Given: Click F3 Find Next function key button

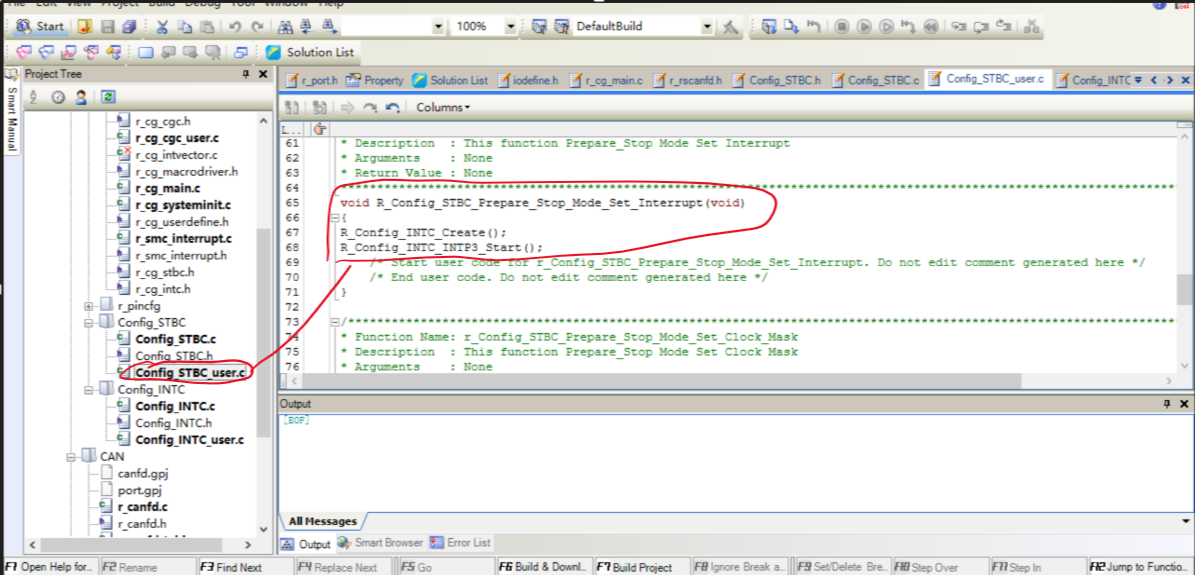Looking at the screenshot, I should [x=246, y=567].
